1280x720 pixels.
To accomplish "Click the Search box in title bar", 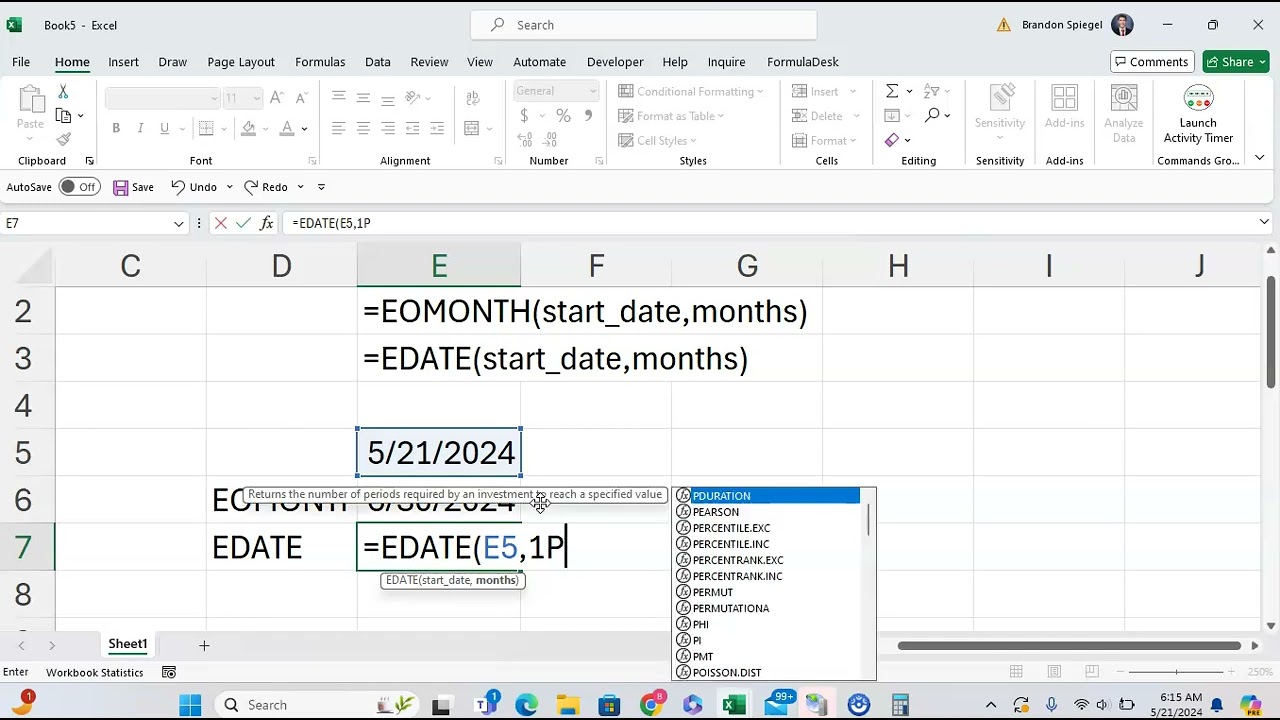I will click(644, 25).
